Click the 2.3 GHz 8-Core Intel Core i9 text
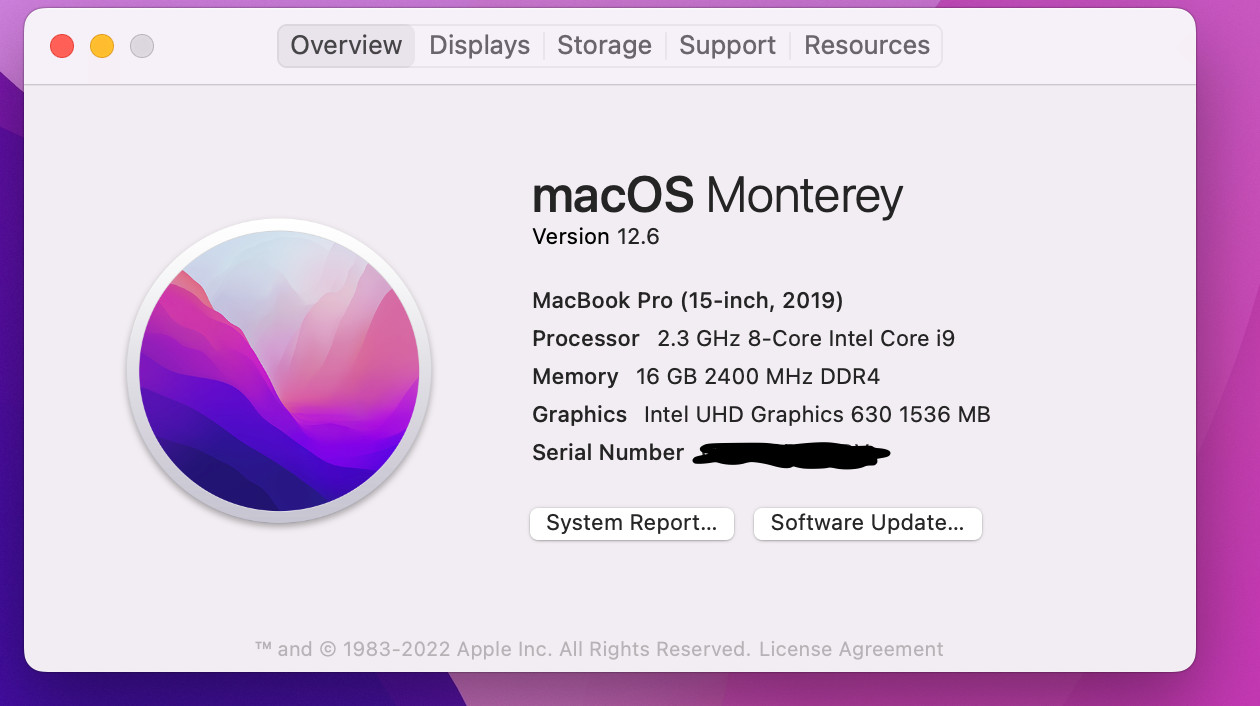Image resolution: width=1260 pixels, height=706 pixels. click(x=805, y=338)
